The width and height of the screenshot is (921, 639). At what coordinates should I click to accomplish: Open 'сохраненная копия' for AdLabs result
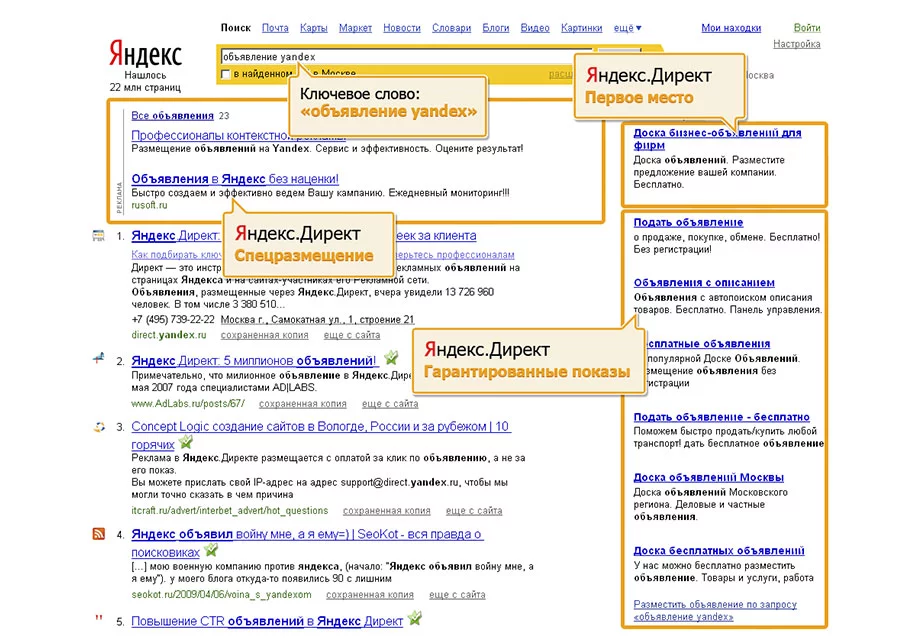coord(302,403)
